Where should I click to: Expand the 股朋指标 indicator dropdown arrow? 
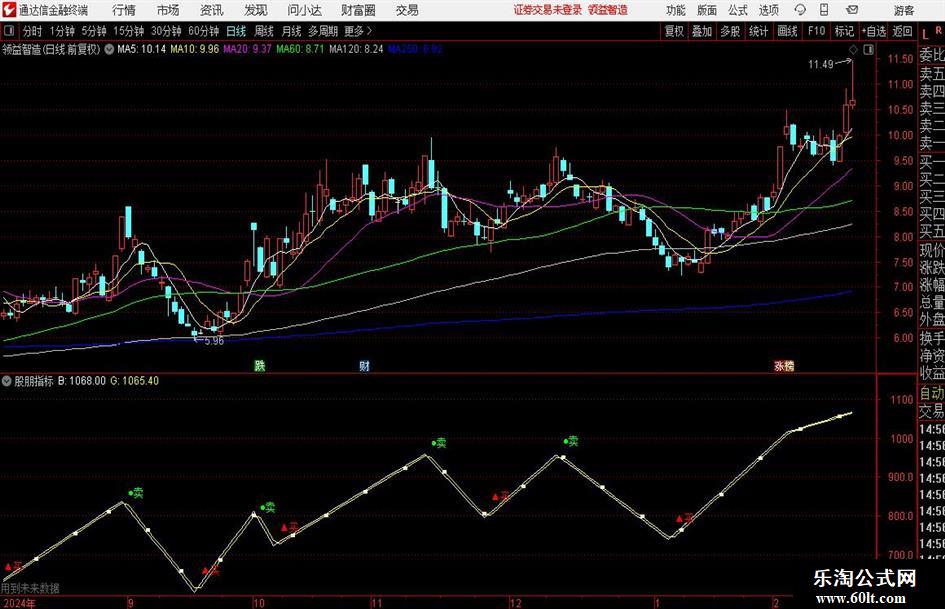(7, 381)
